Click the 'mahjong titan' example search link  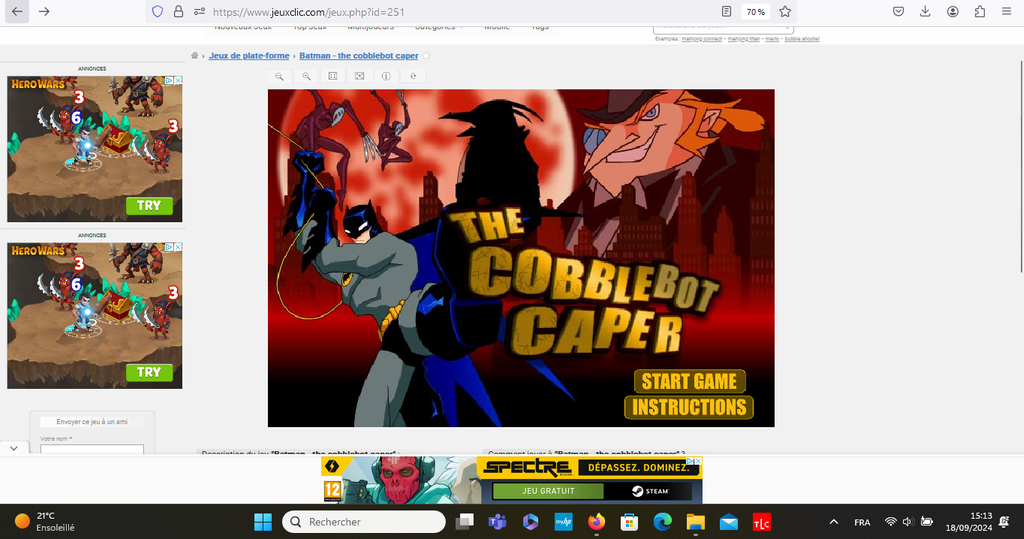[x=744, y=39]
